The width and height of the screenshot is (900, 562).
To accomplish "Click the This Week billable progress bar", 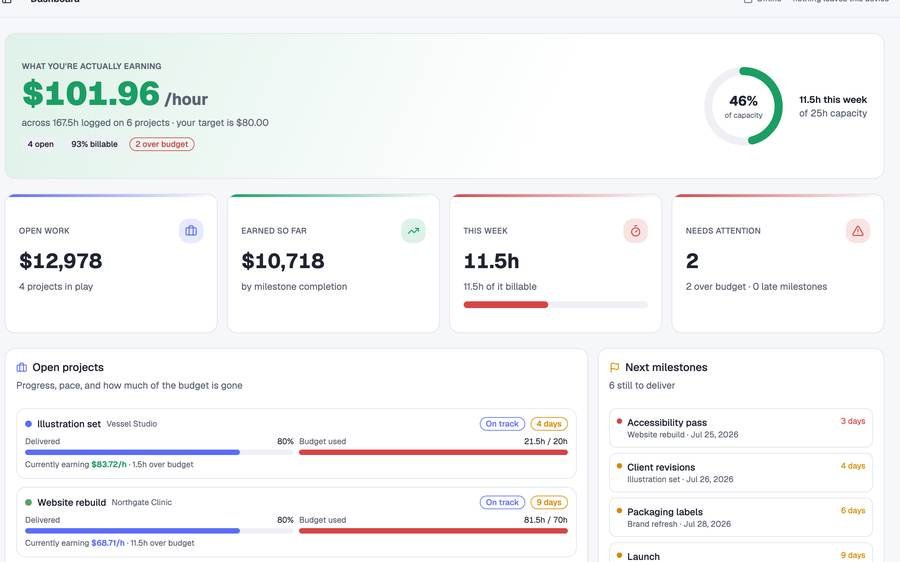I will tap(556, 305).
